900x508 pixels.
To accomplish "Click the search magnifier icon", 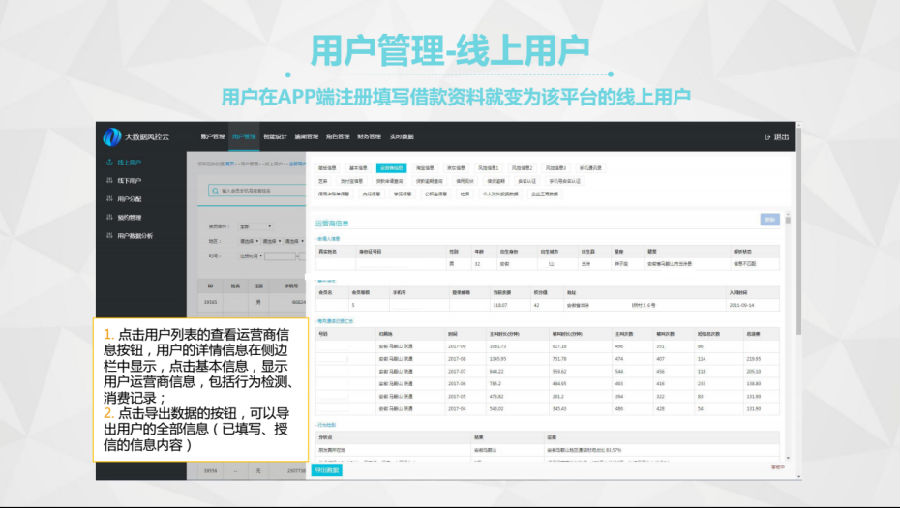I will [x=215, y=190].
